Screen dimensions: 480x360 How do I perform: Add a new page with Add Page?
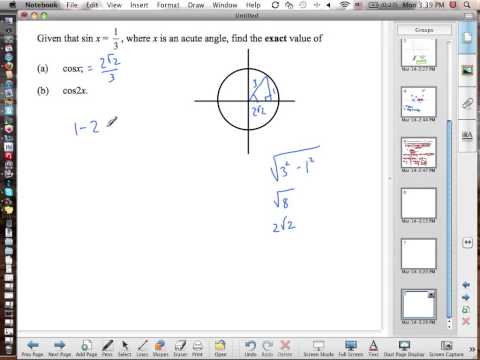(86, 348)
